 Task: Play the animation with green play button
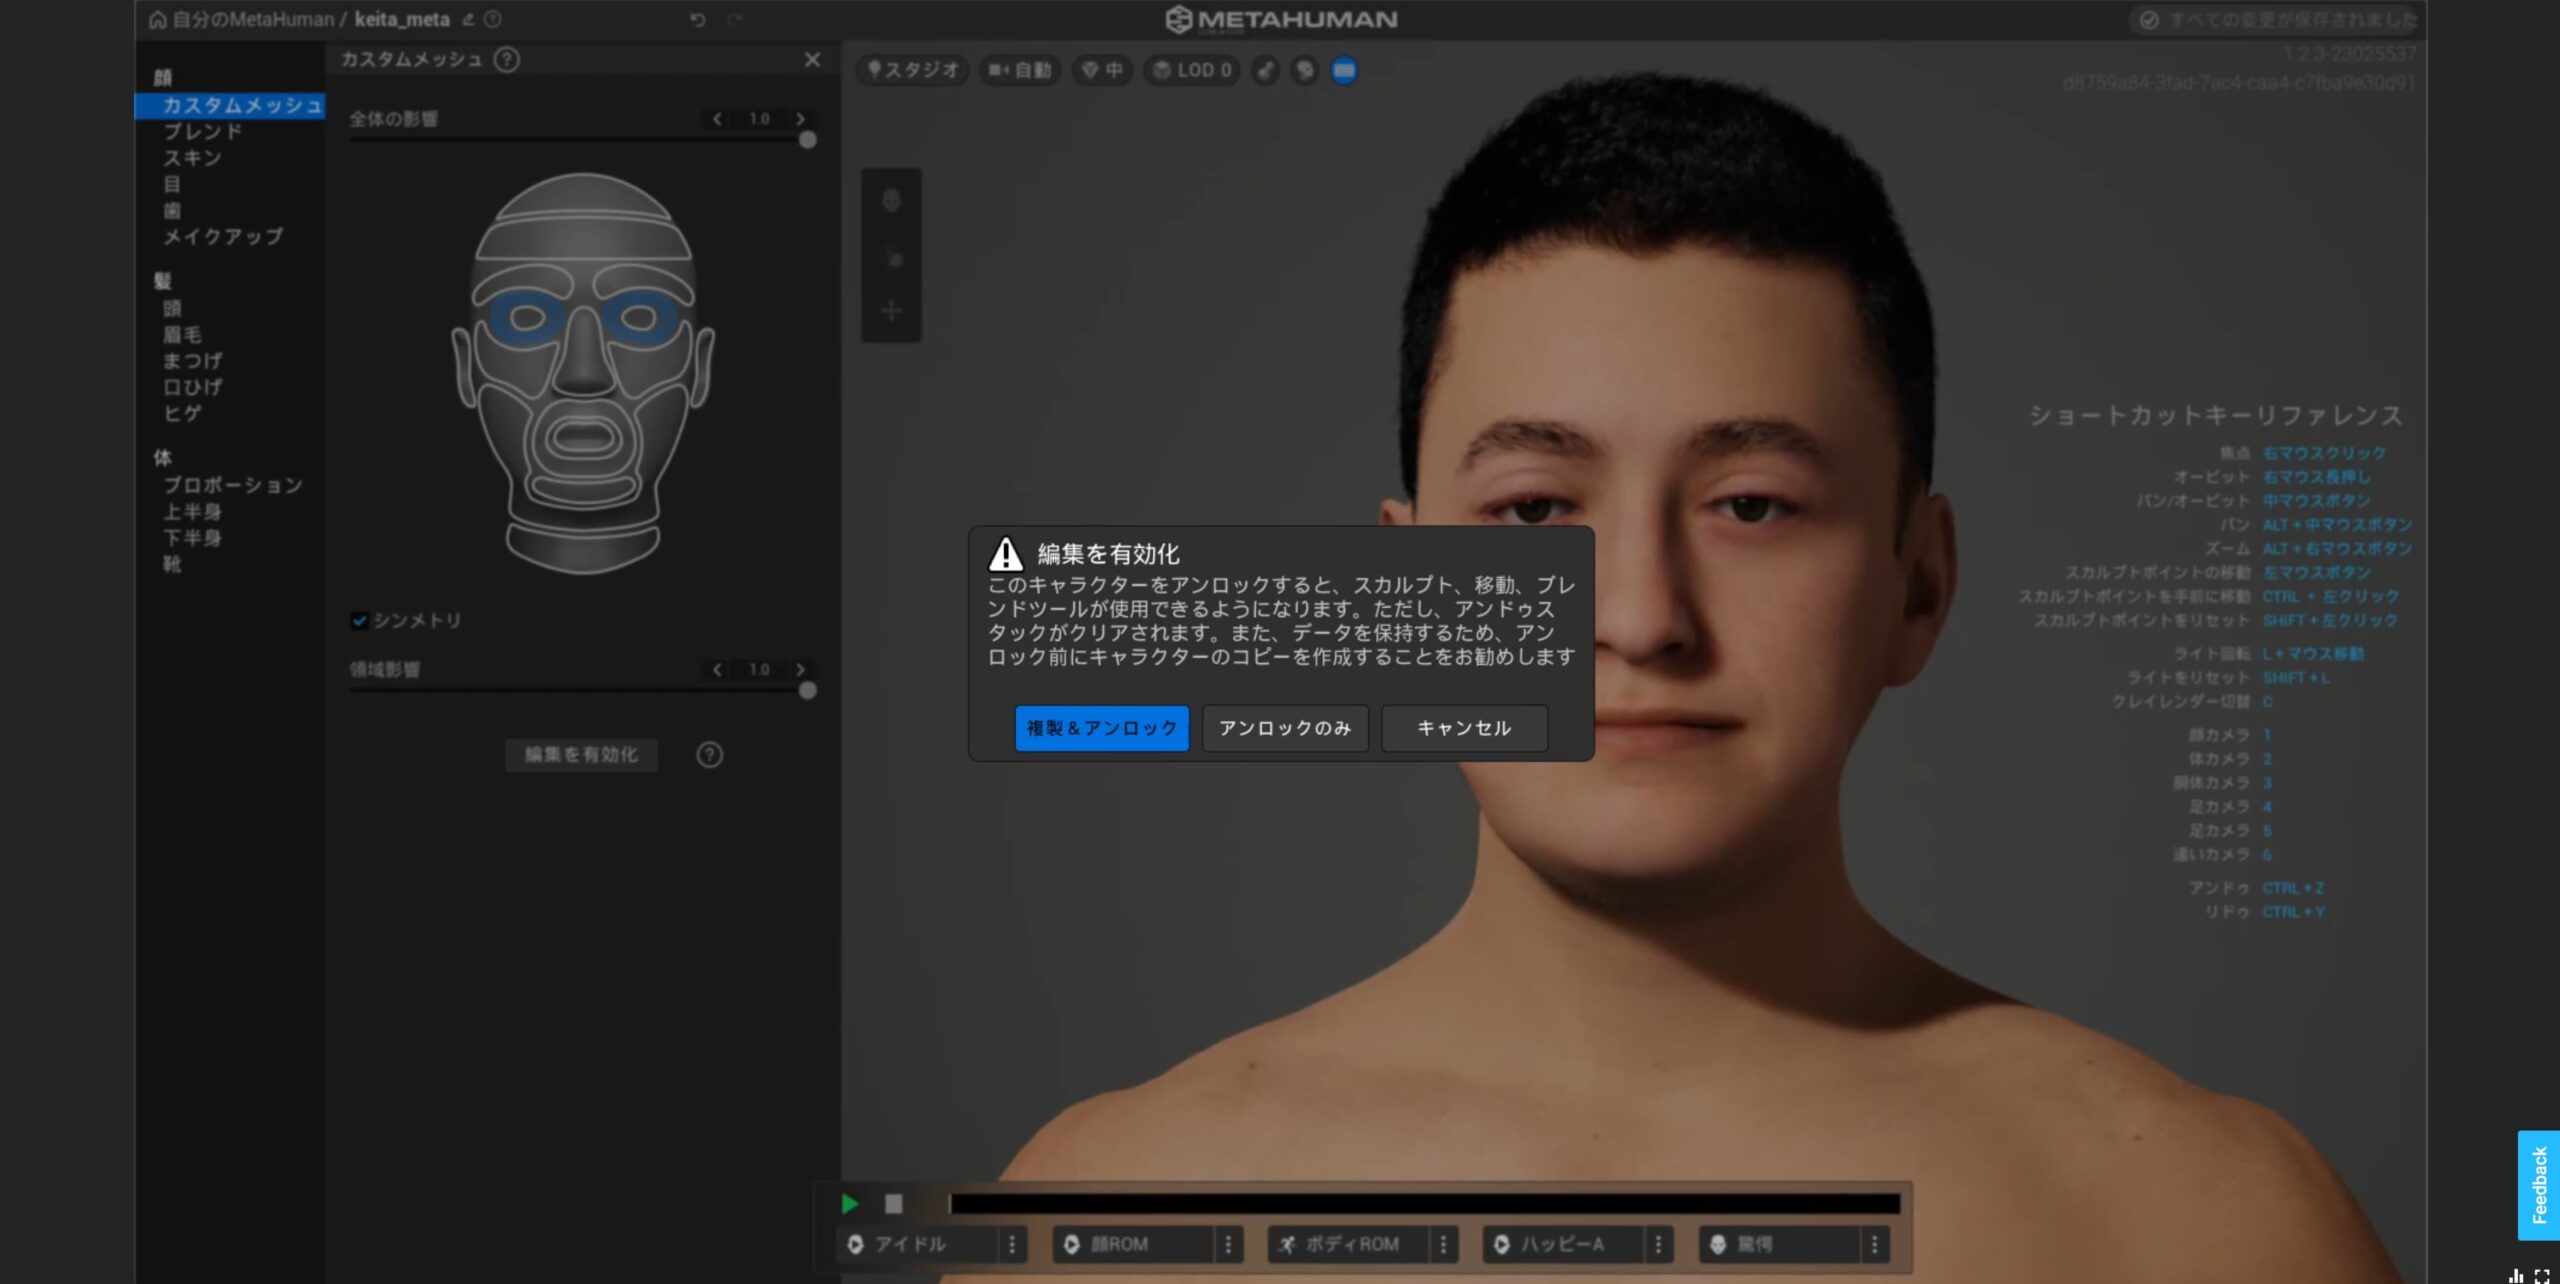click(850, 1204)
